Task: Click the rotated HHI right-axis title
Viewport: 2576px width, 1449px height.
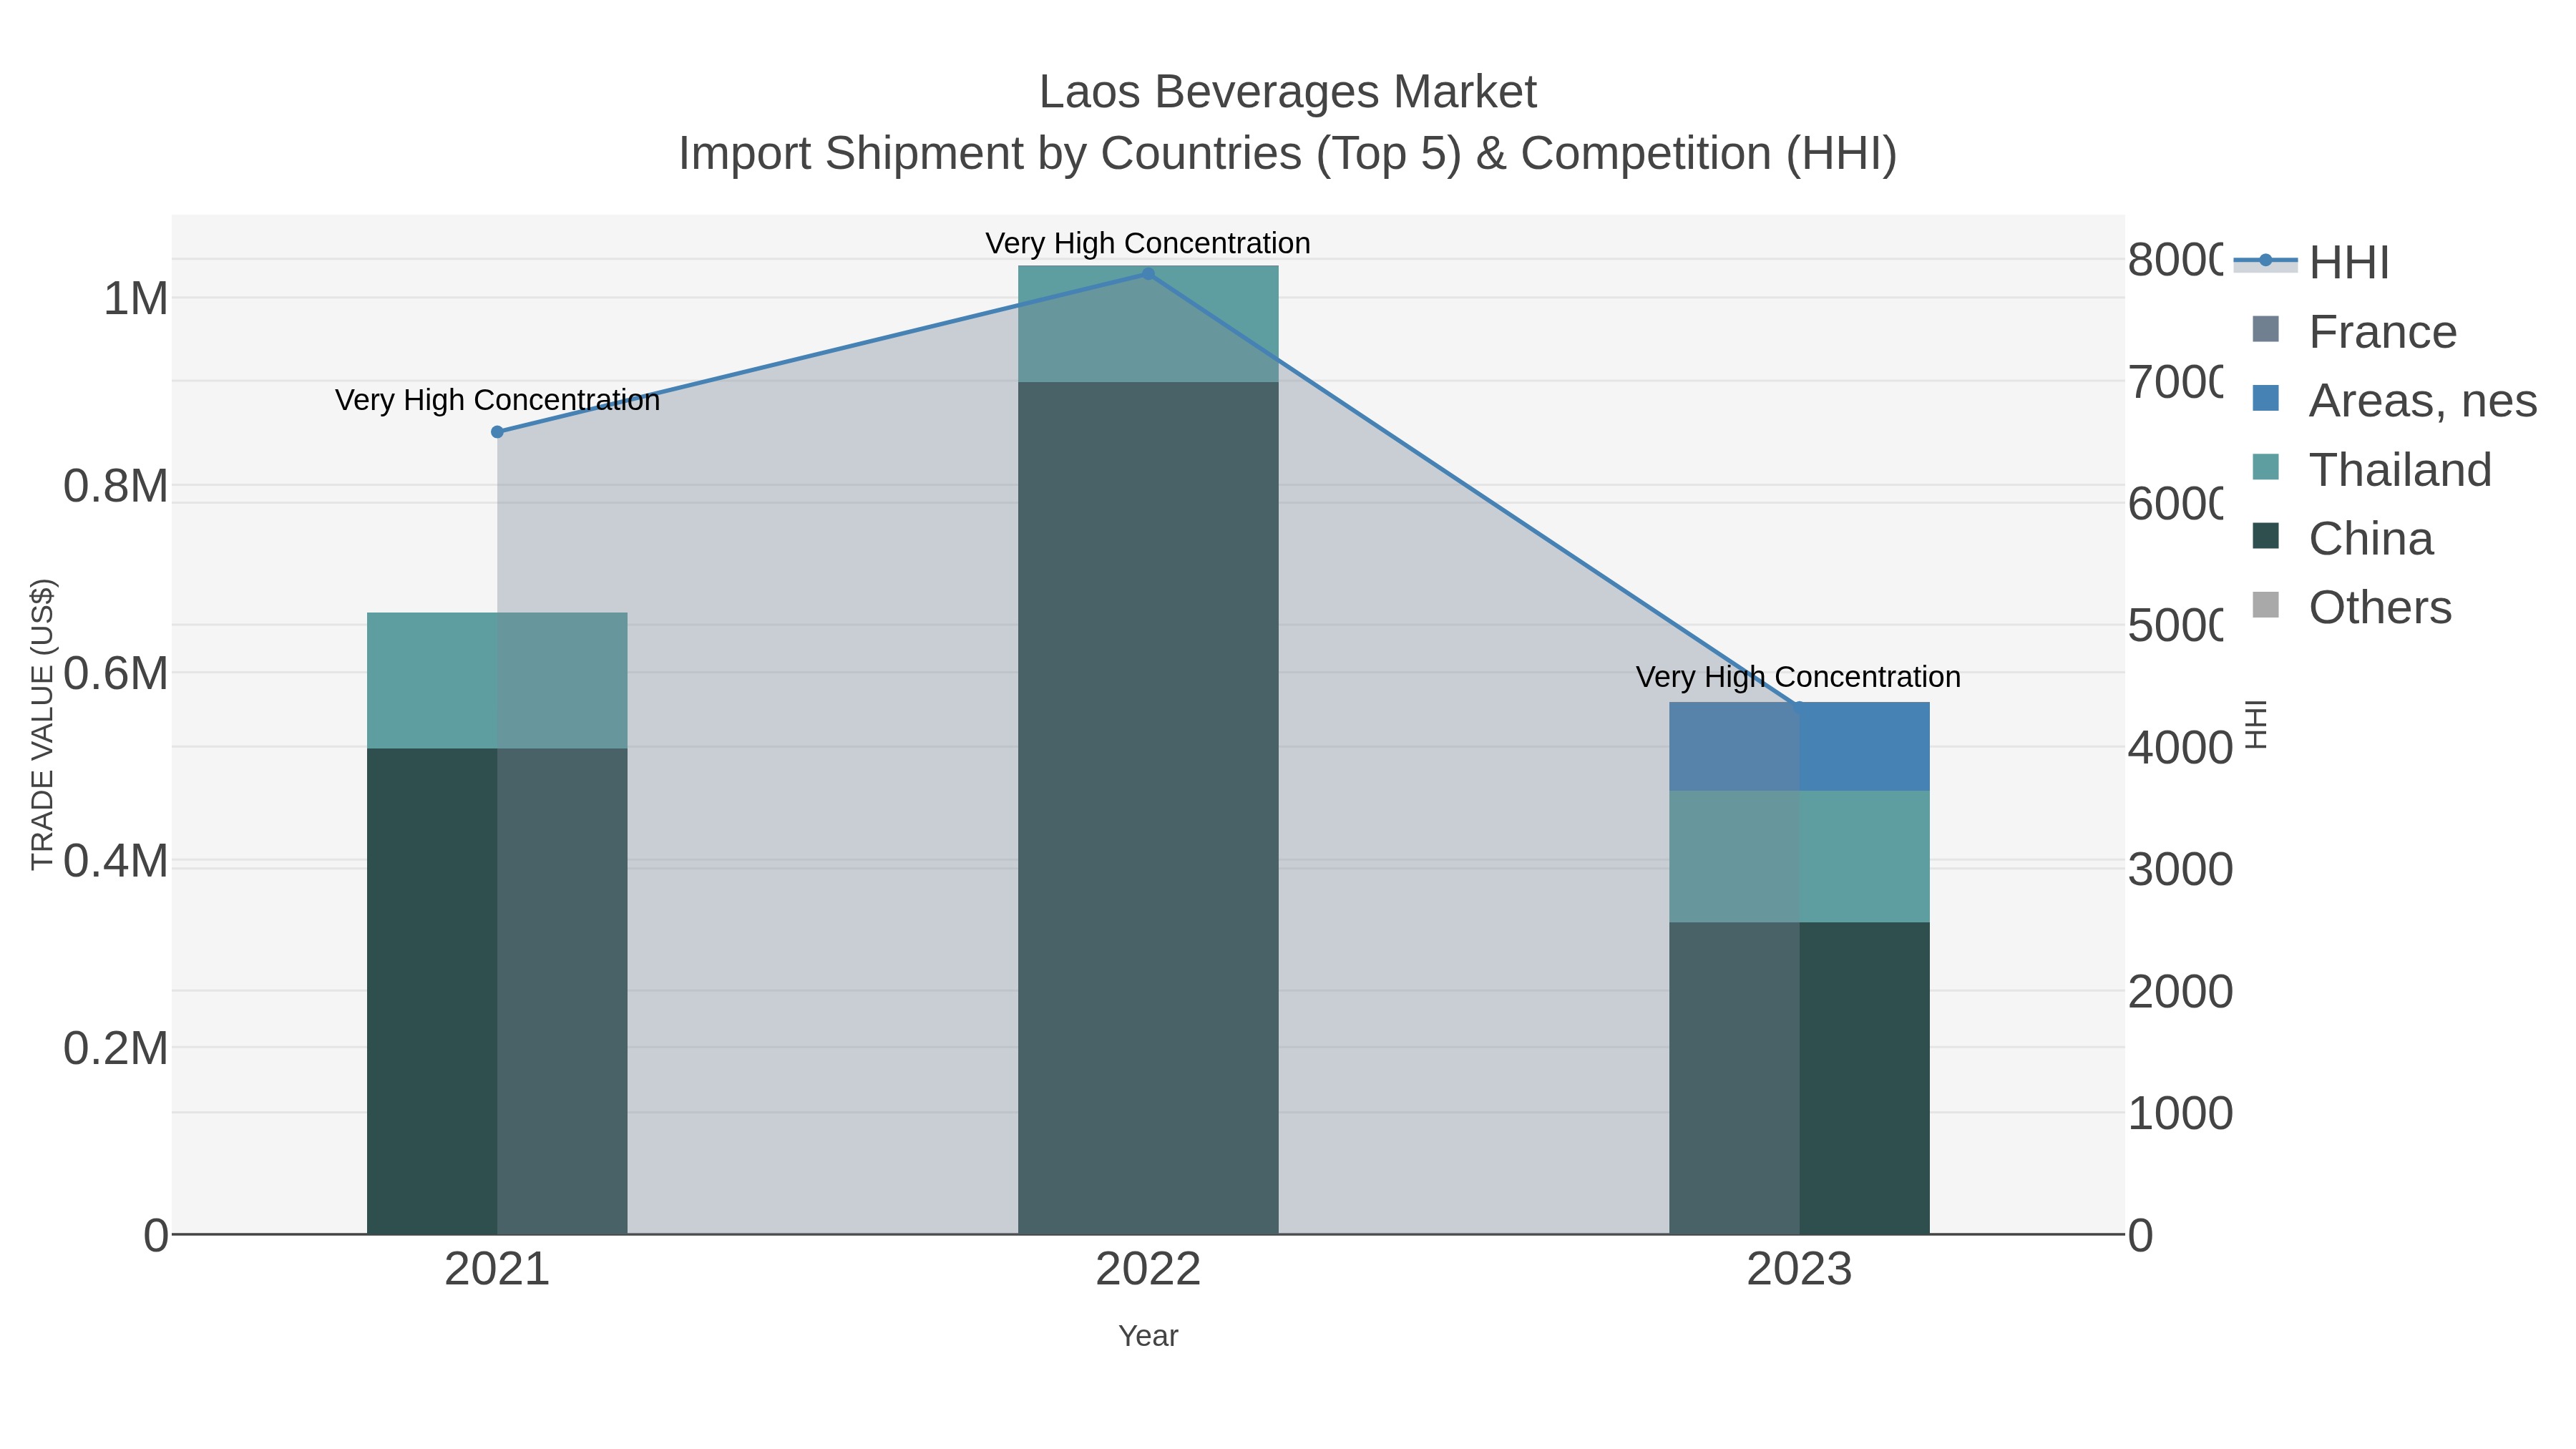Action: click(2255, 724)
